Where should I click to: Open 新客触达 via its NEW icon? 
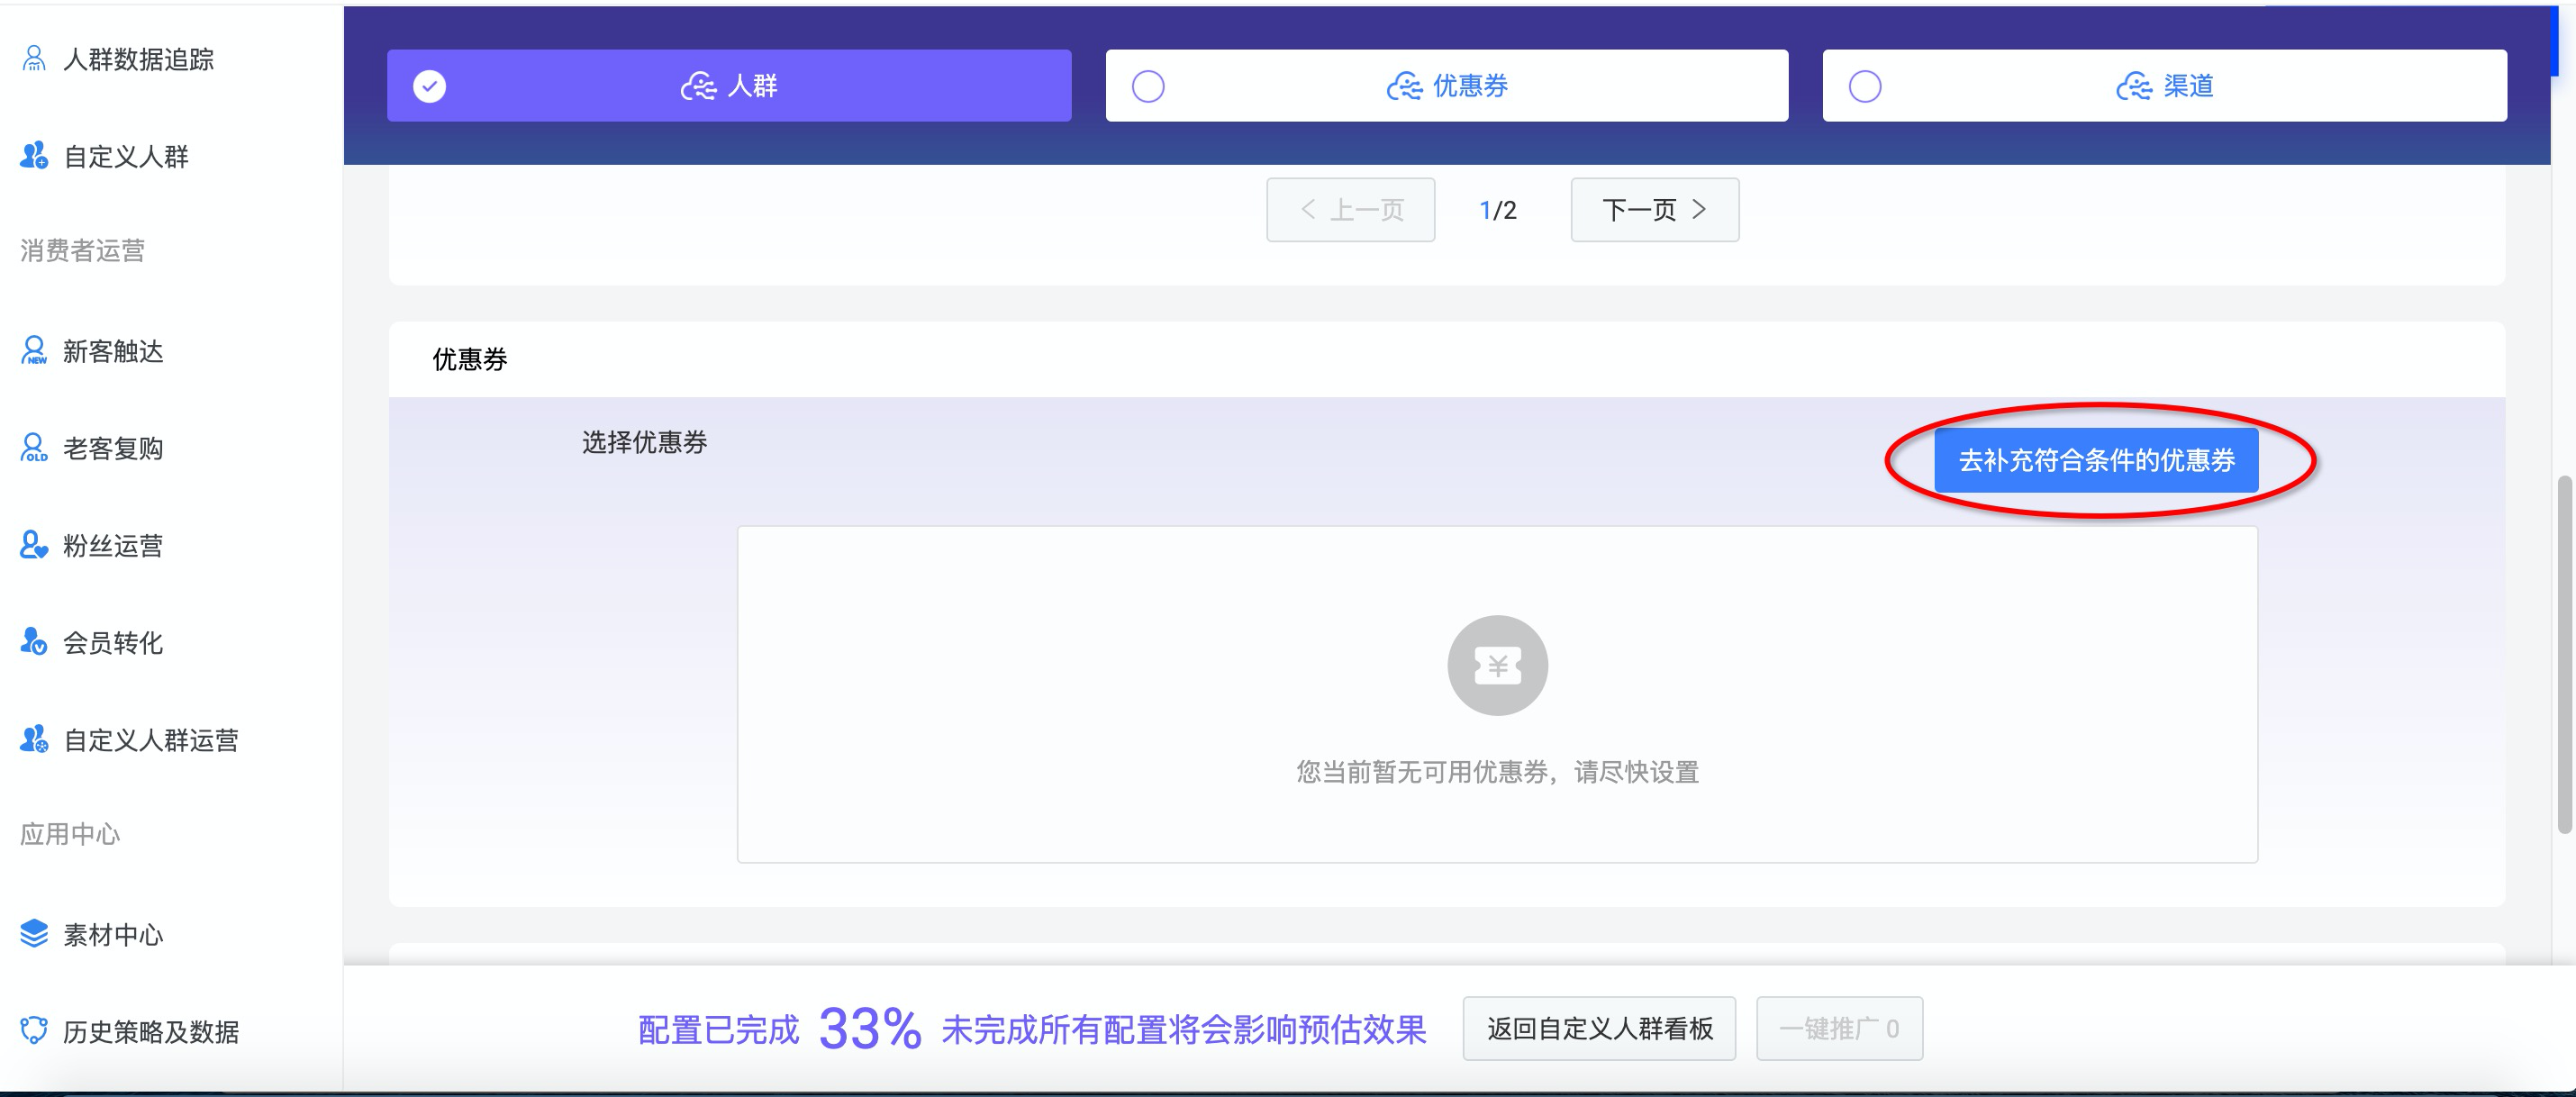coord(34,351)
